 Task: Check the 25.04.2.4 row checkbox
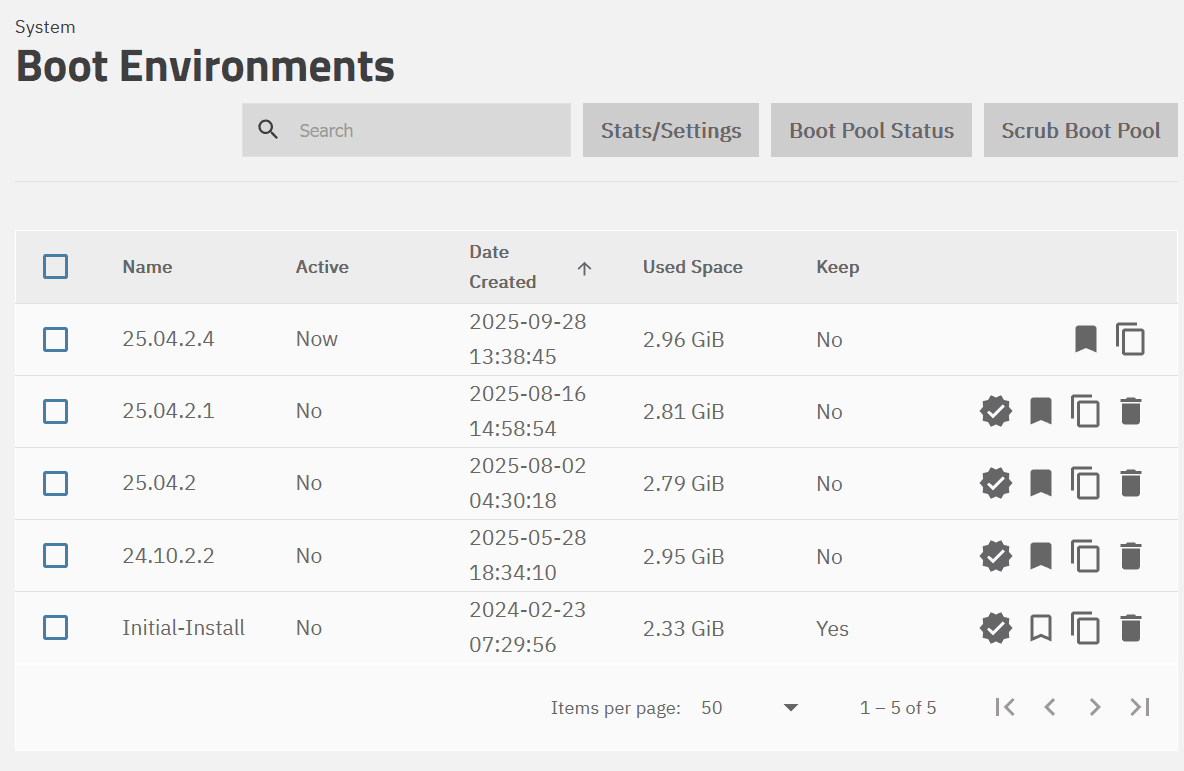coord(56,340)
